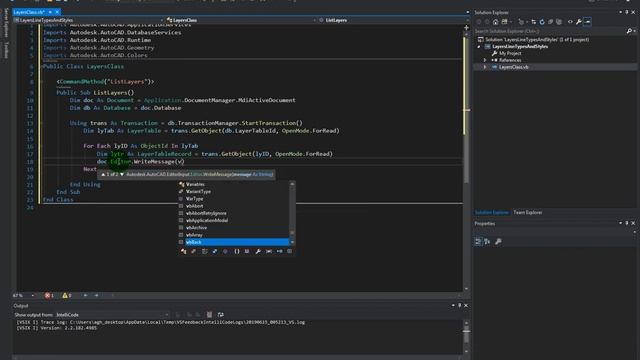The image size is (640, 360).
Task: Toggle Word Wrap in Output toolbar
Action: click(220, 314)
